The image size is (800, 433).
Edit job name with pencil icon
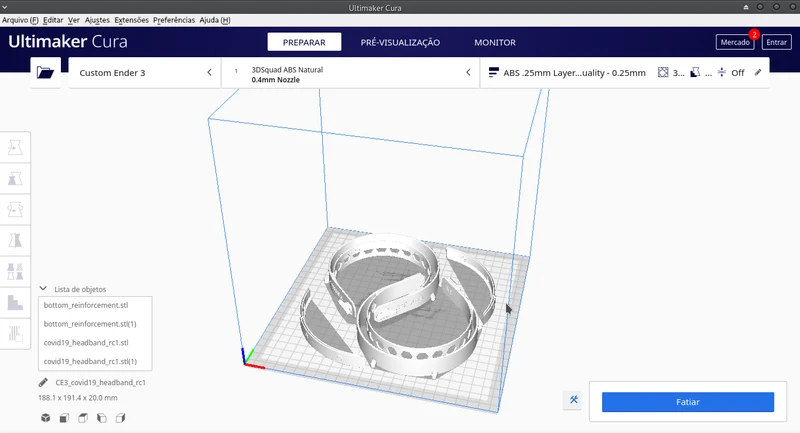(43, 383)
